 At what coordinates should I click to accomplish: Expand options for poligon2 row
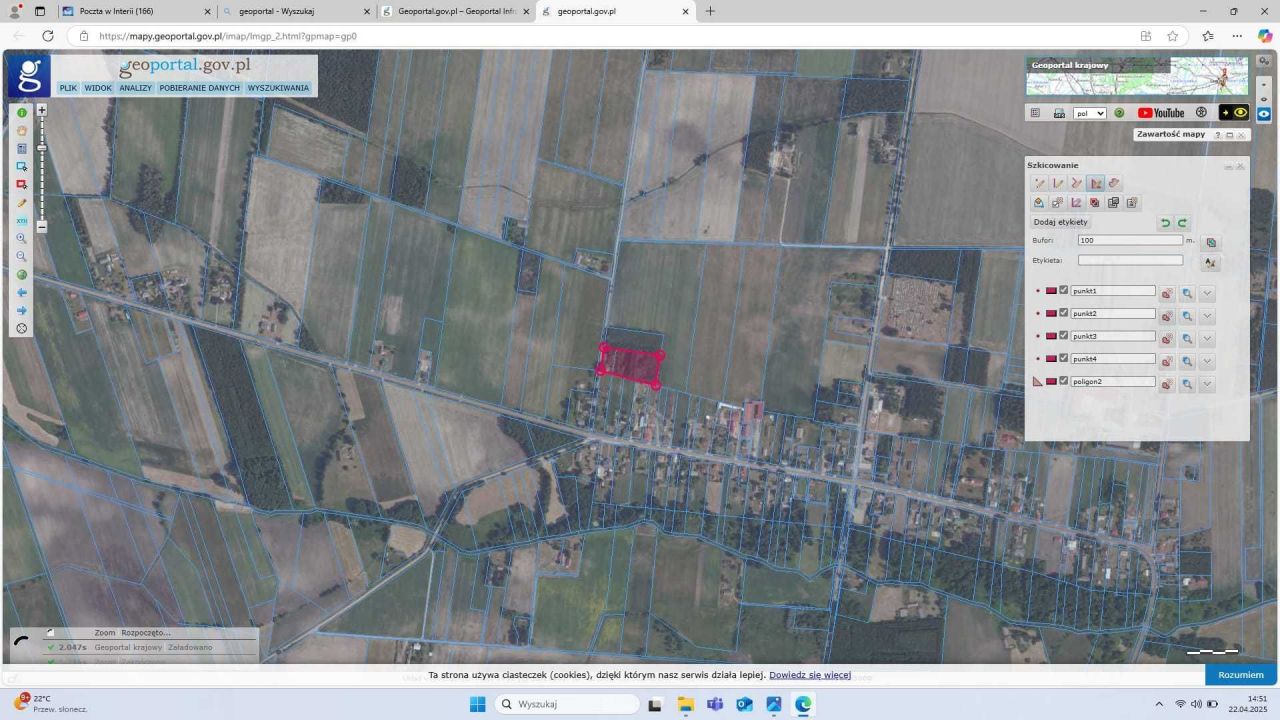[1207, 384]
